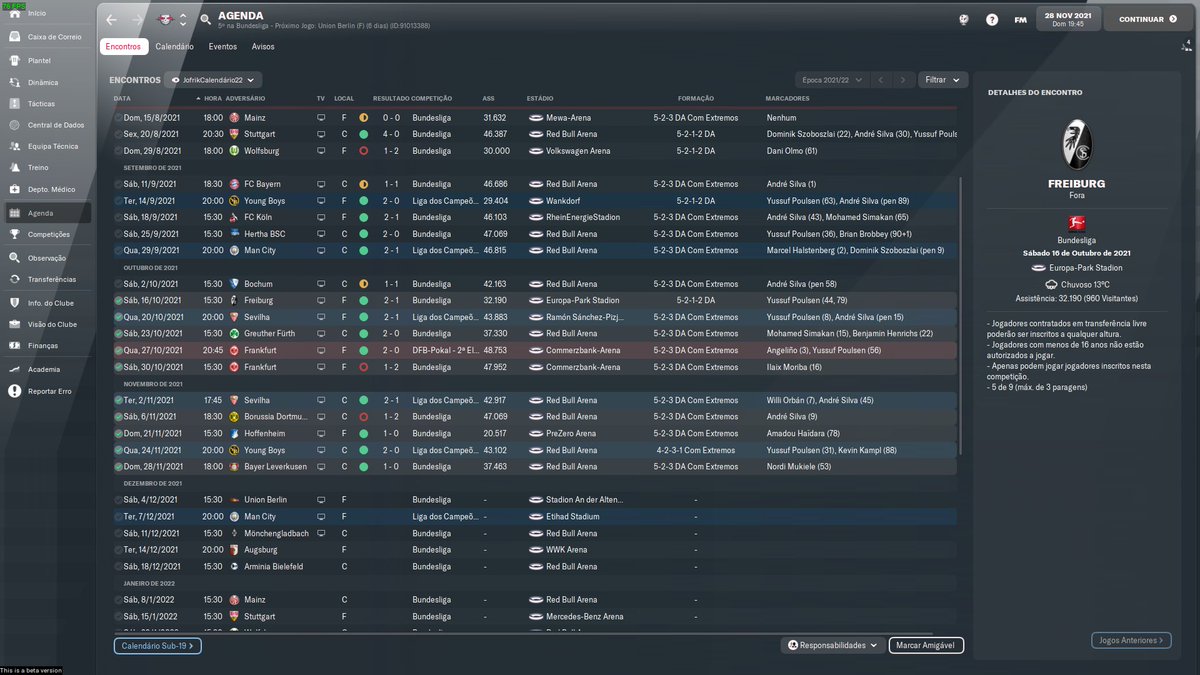This screenshot has height=675, width=1200.
Task: Toggle check mark on Sevilha 20/10/2021 row
Action: [x=119, y=317]
